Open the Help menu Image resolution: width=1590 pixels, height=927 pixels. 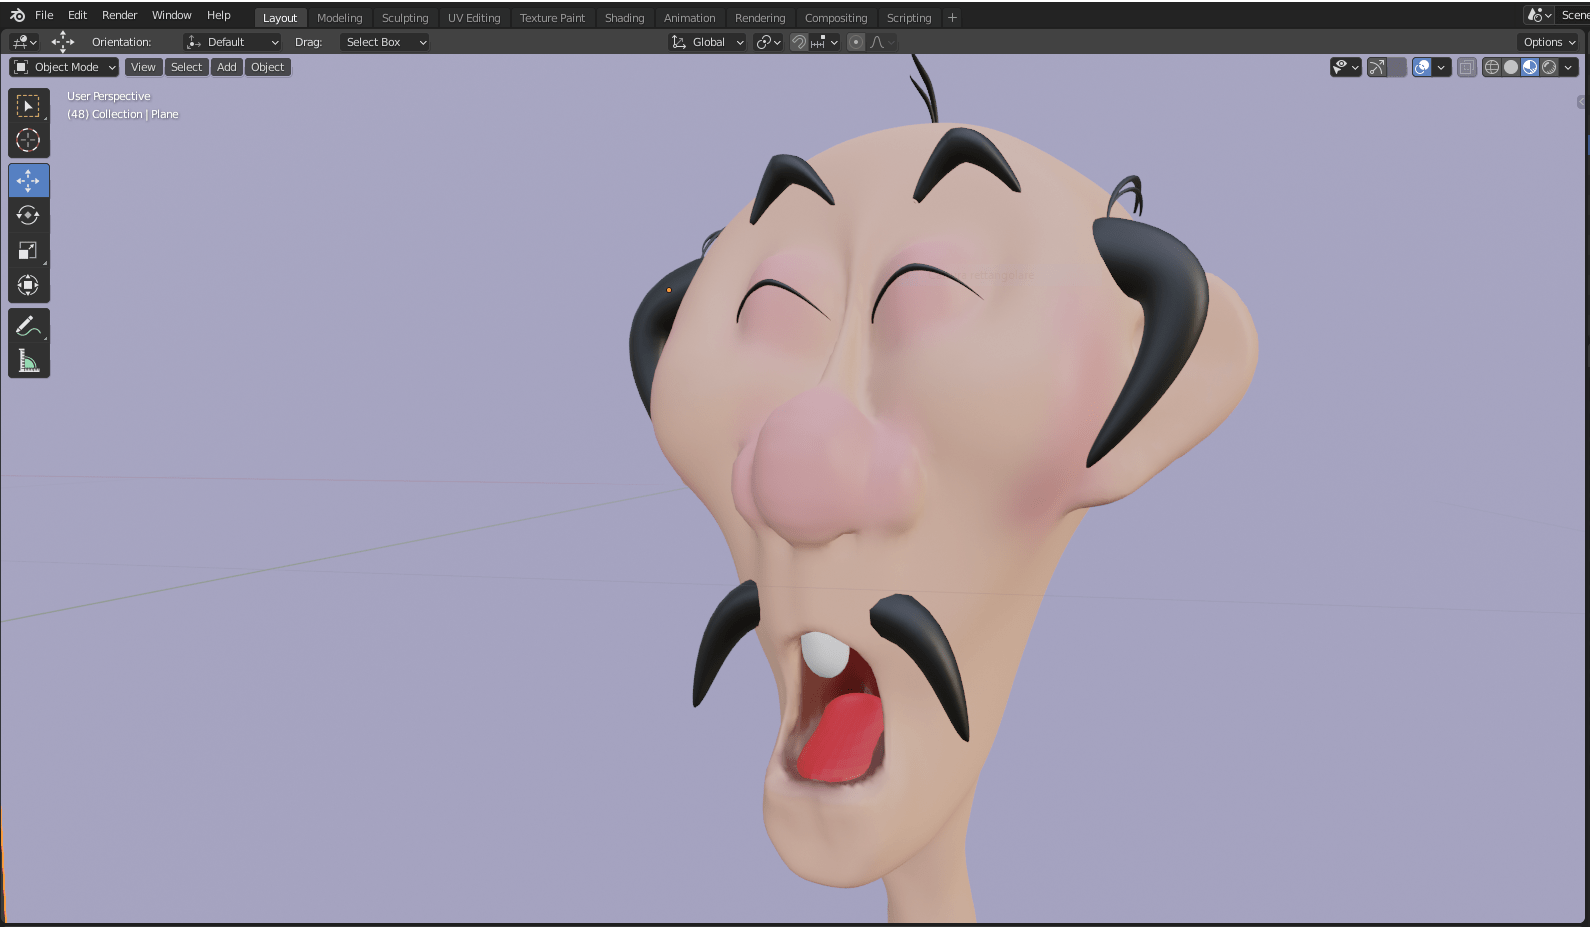[218, 15]
